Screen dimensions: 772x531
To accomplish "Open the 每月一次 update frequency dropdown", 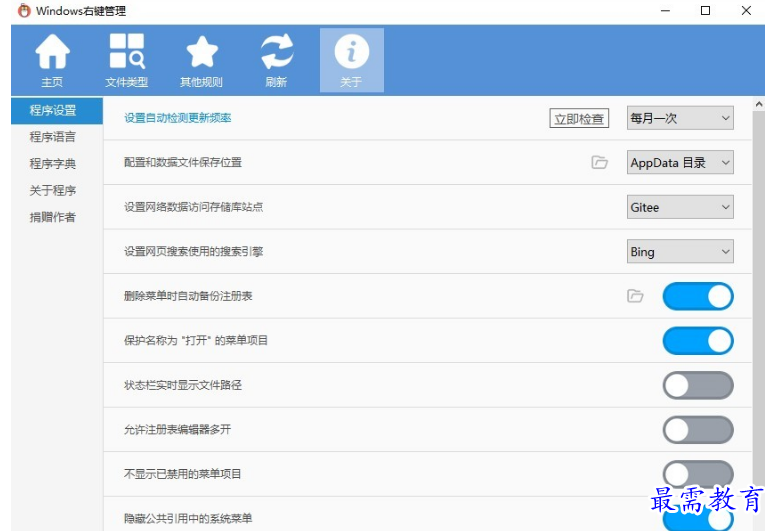I will coord(680,118).
